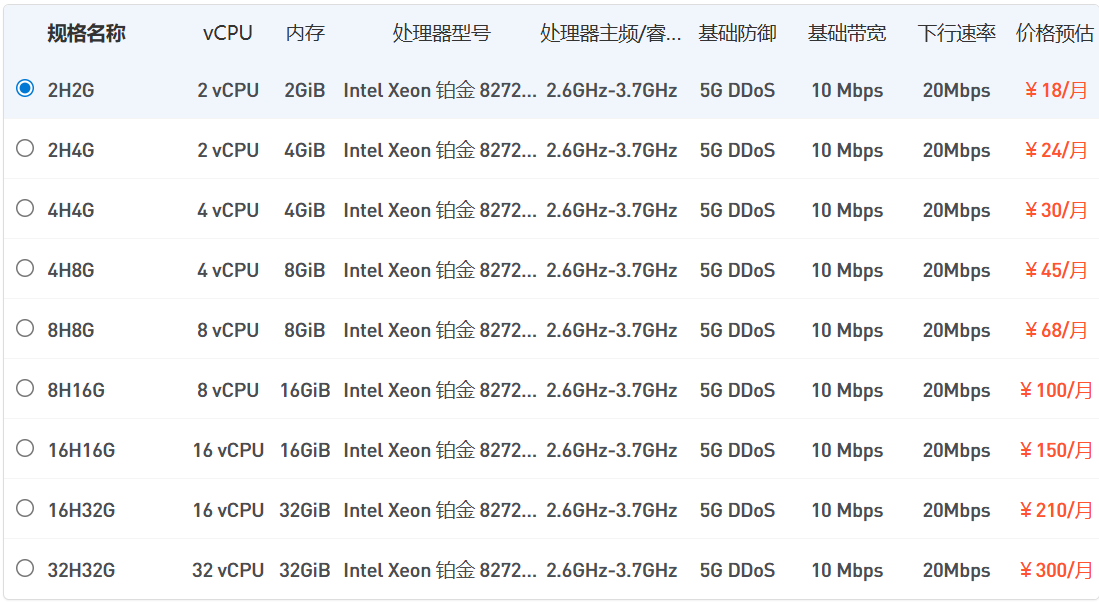Image resolution: width=1099 pixels, height=603 pixels.
Task: Click the ¥300/月 price
Action: click(1056, 570)
